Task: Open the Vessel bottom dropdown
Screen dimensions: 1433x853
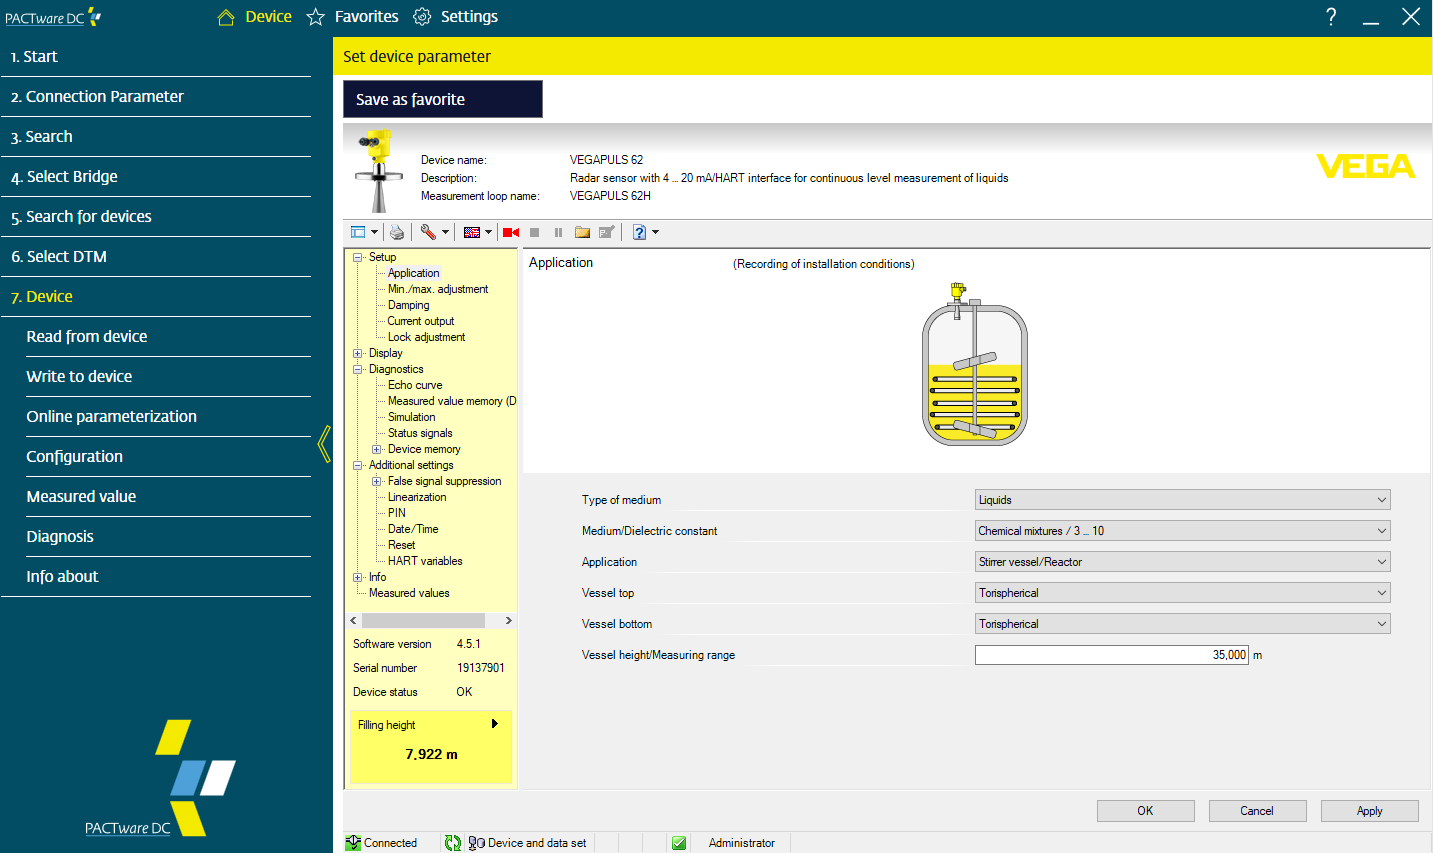Action: click(1182, 624)
